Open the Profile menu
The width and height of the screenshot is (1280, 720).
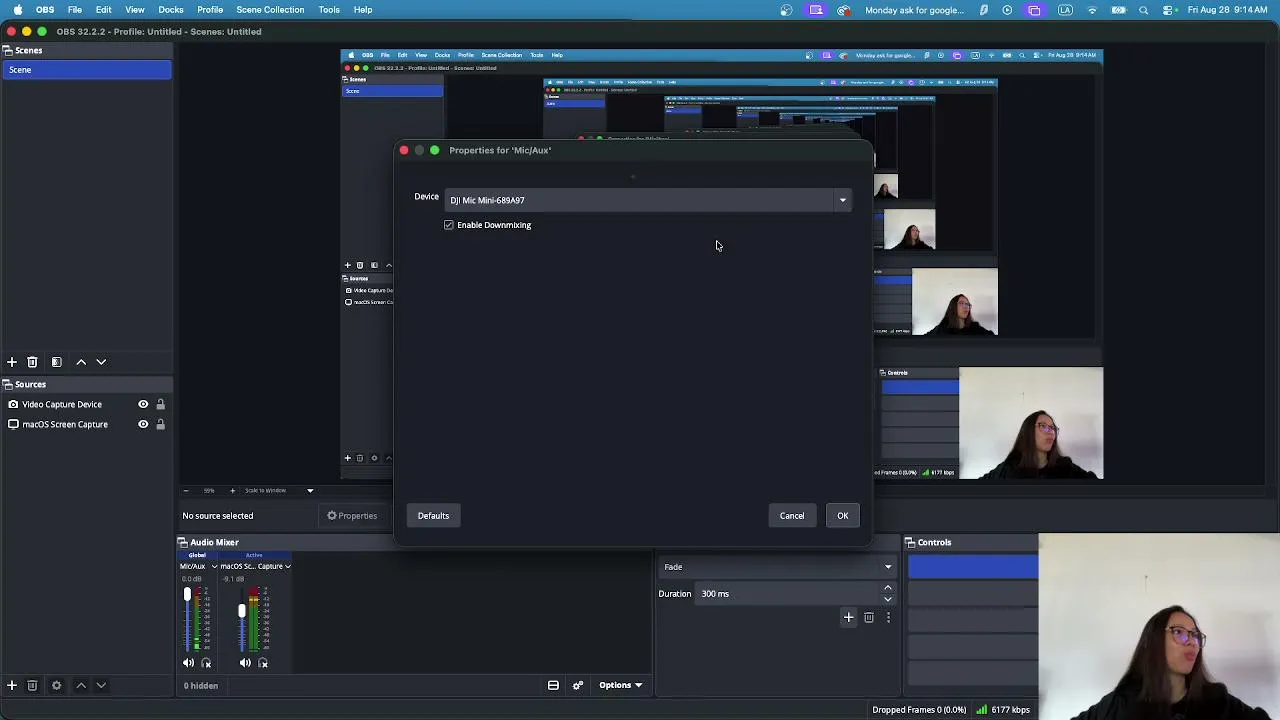(x=210, y=10)
